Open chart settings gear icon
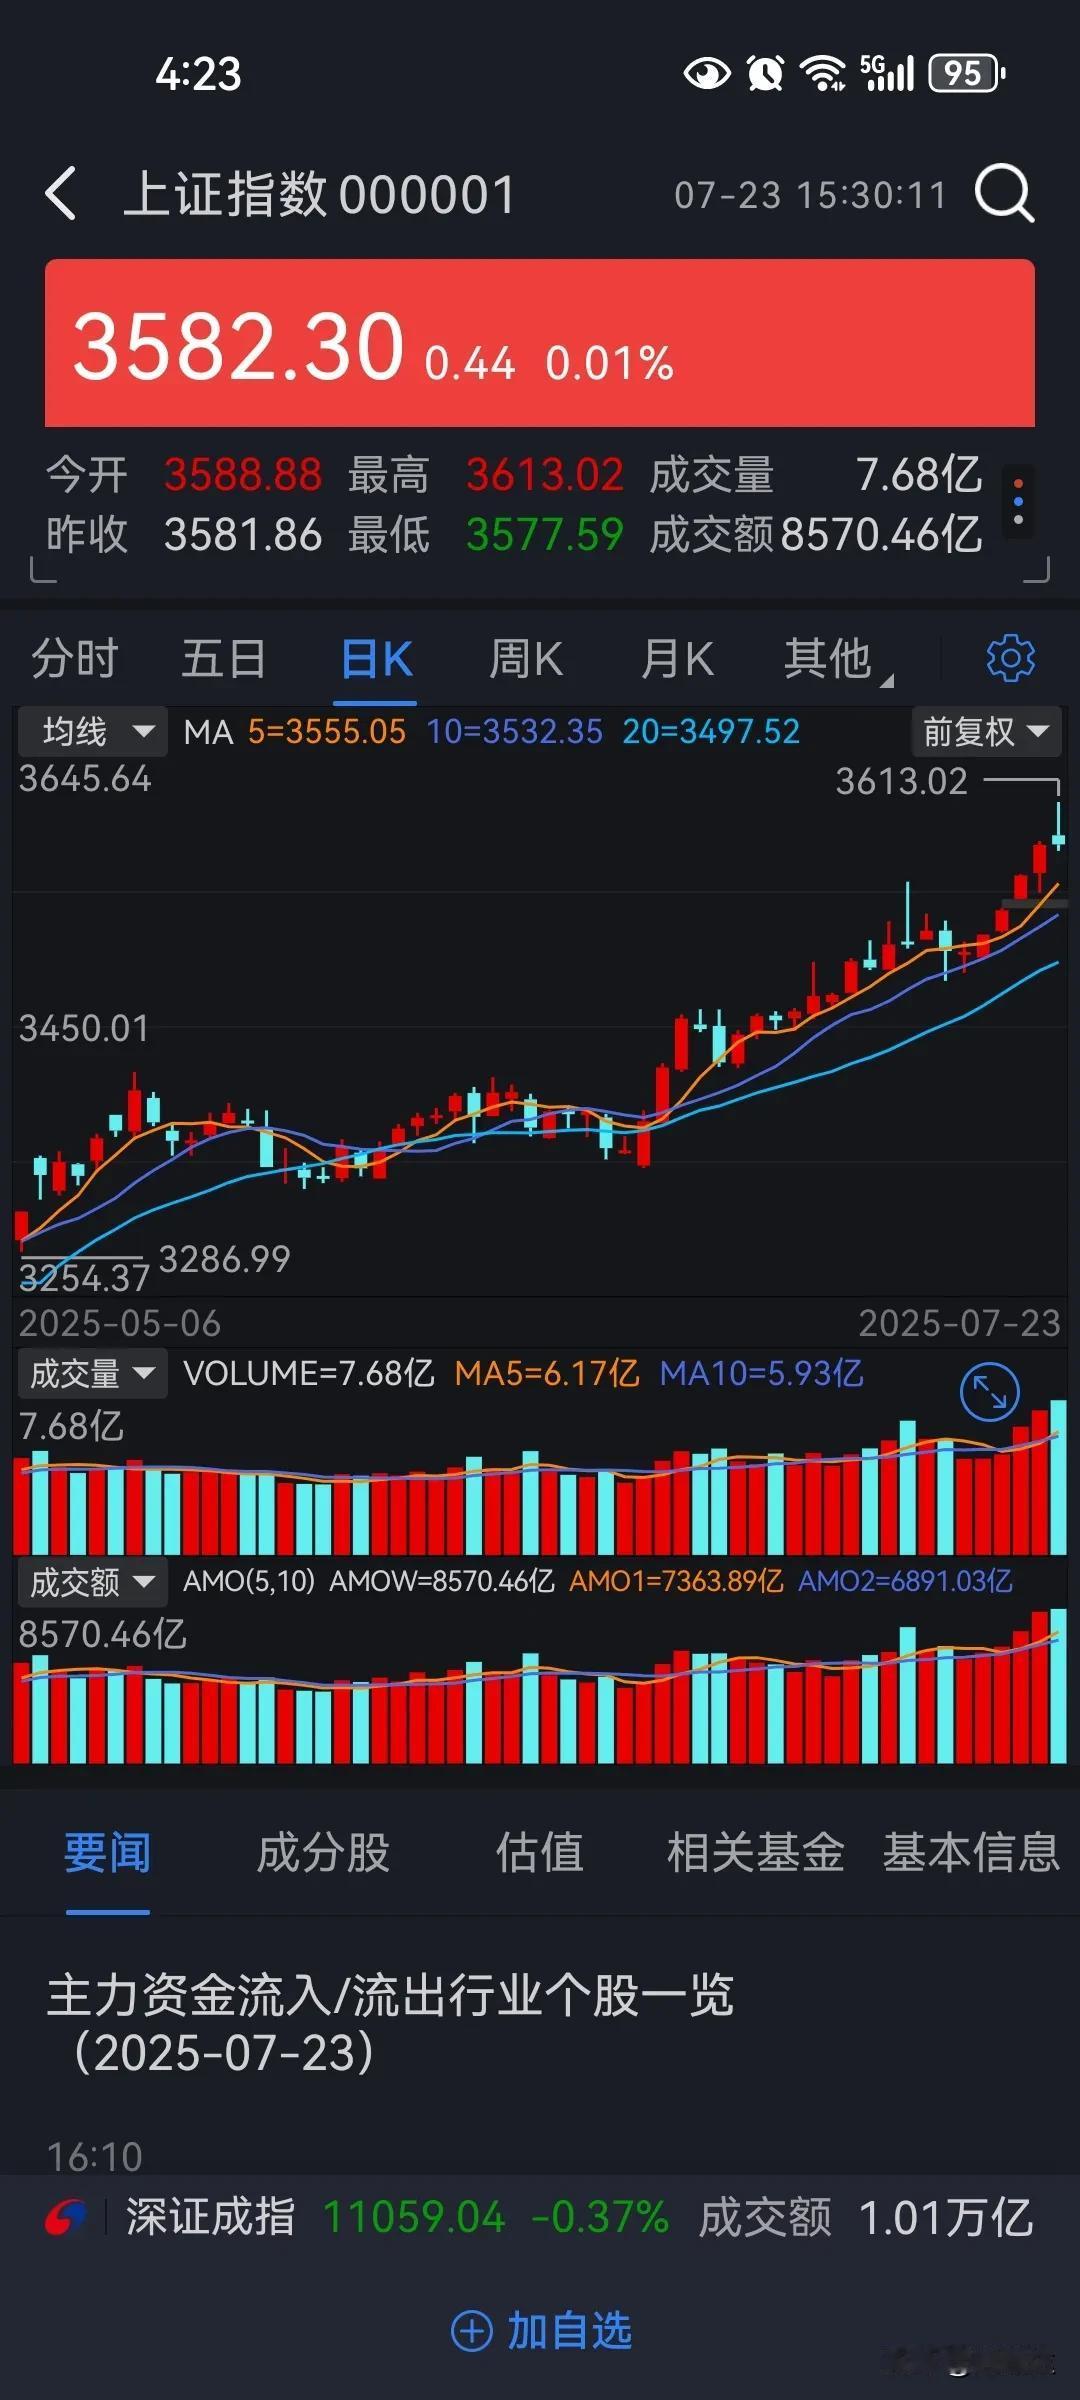Screen dimensions: 1080x2400 [x=1010, y=658]
